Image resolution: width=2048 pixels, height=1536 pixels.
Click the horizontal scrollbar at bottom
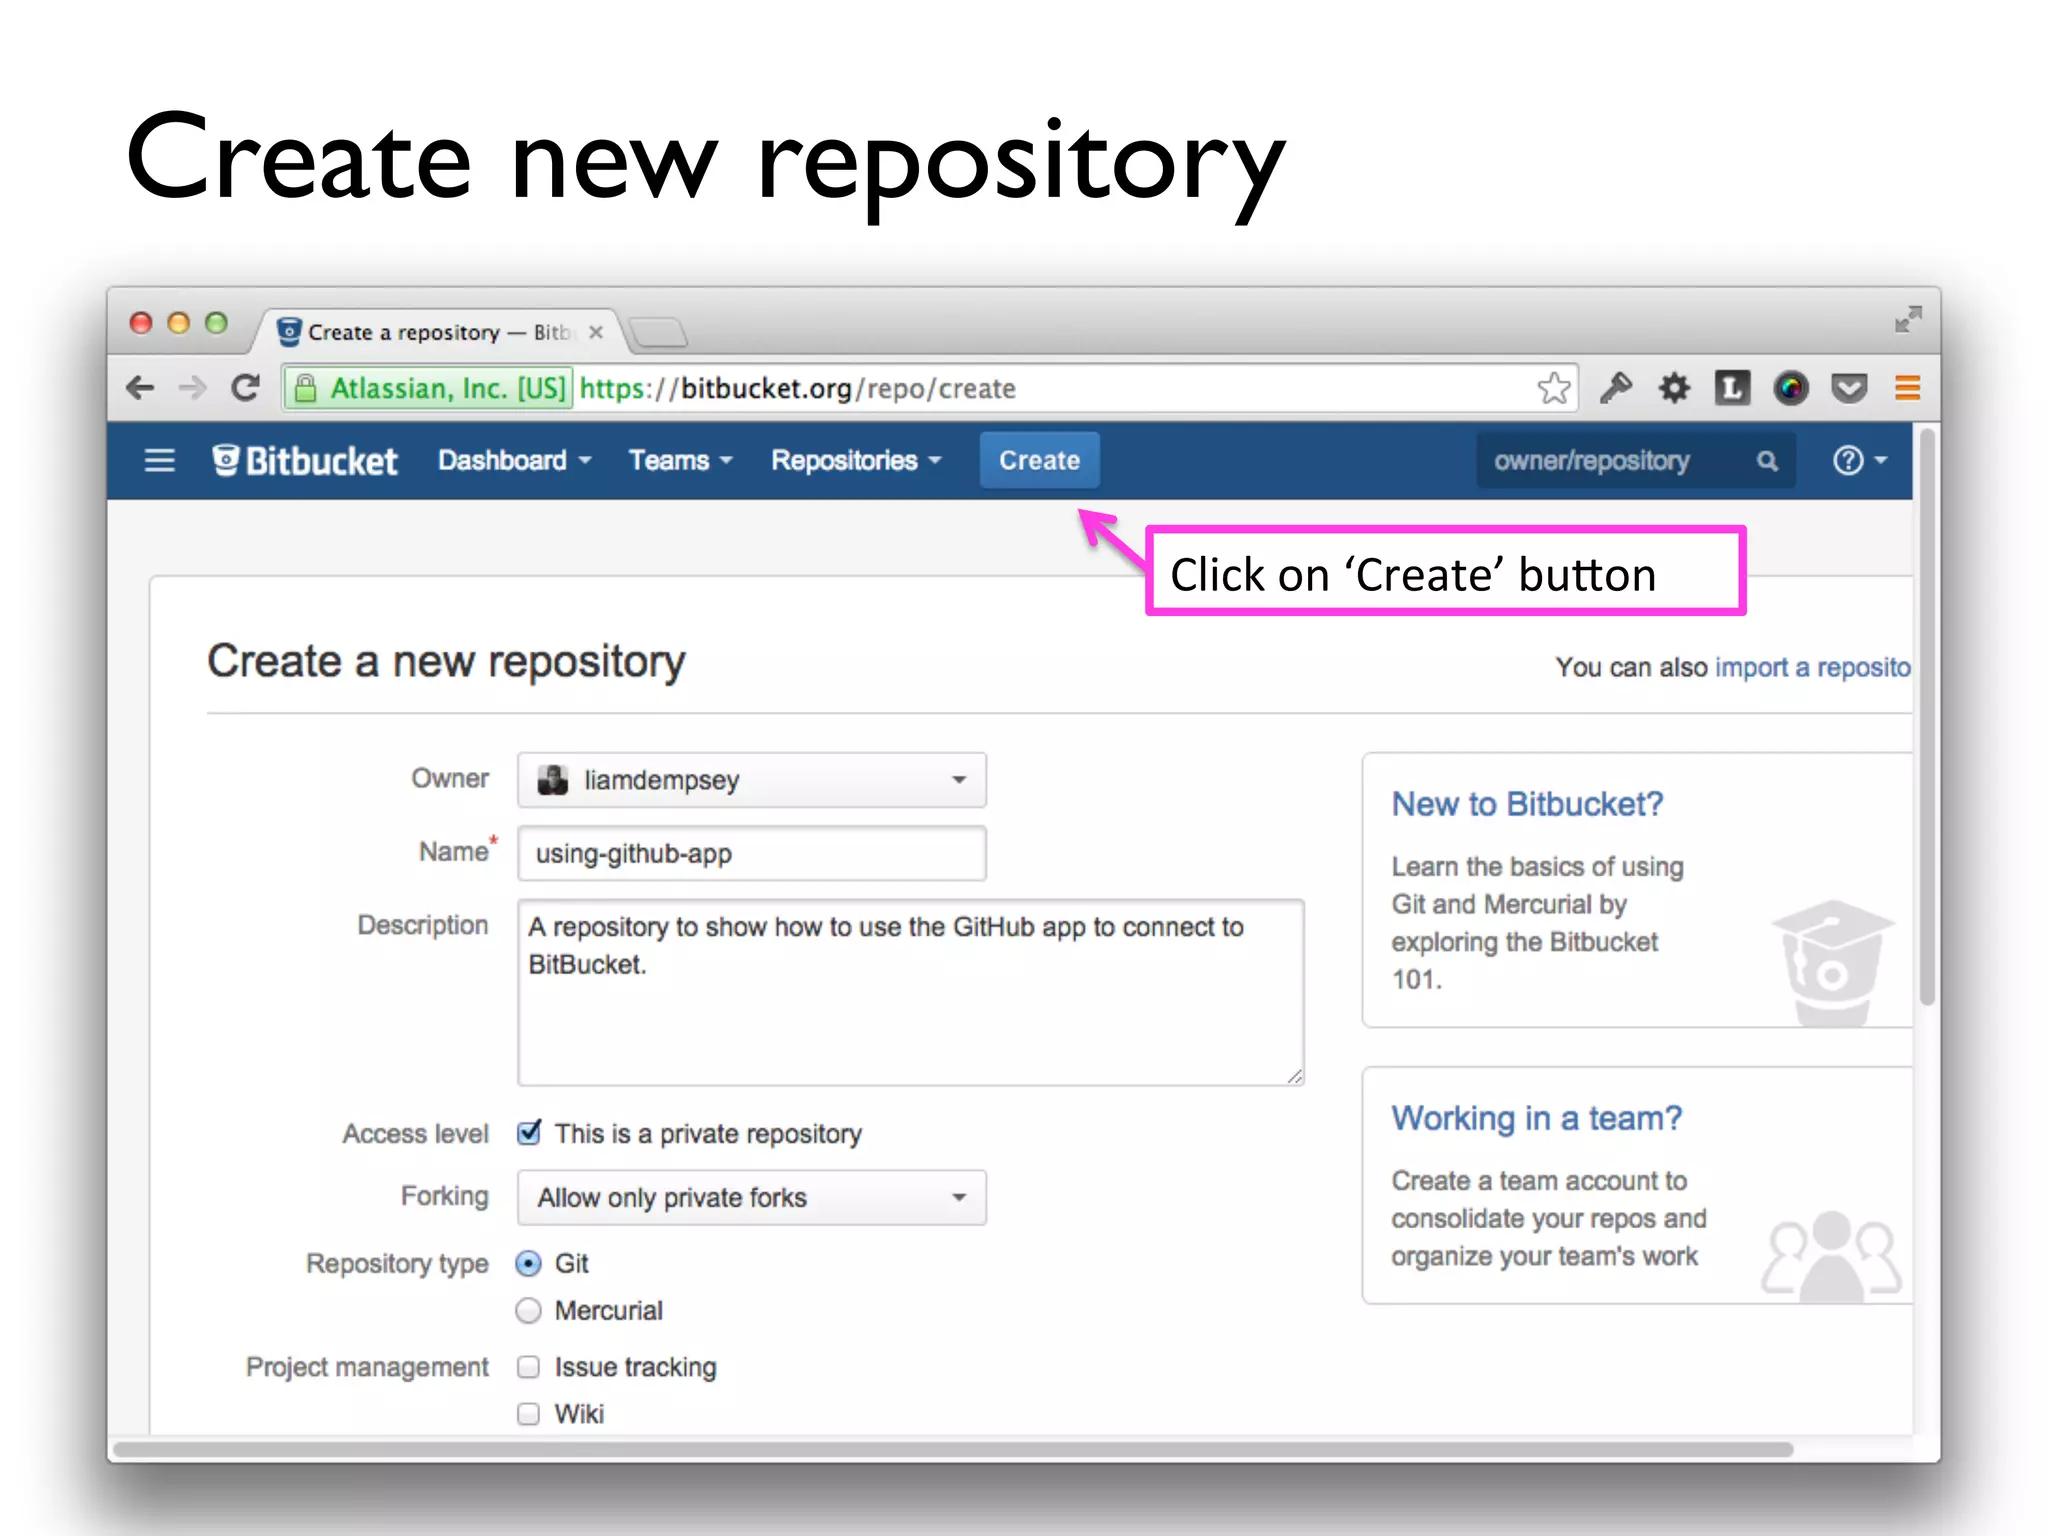(x=953, y=1449)
